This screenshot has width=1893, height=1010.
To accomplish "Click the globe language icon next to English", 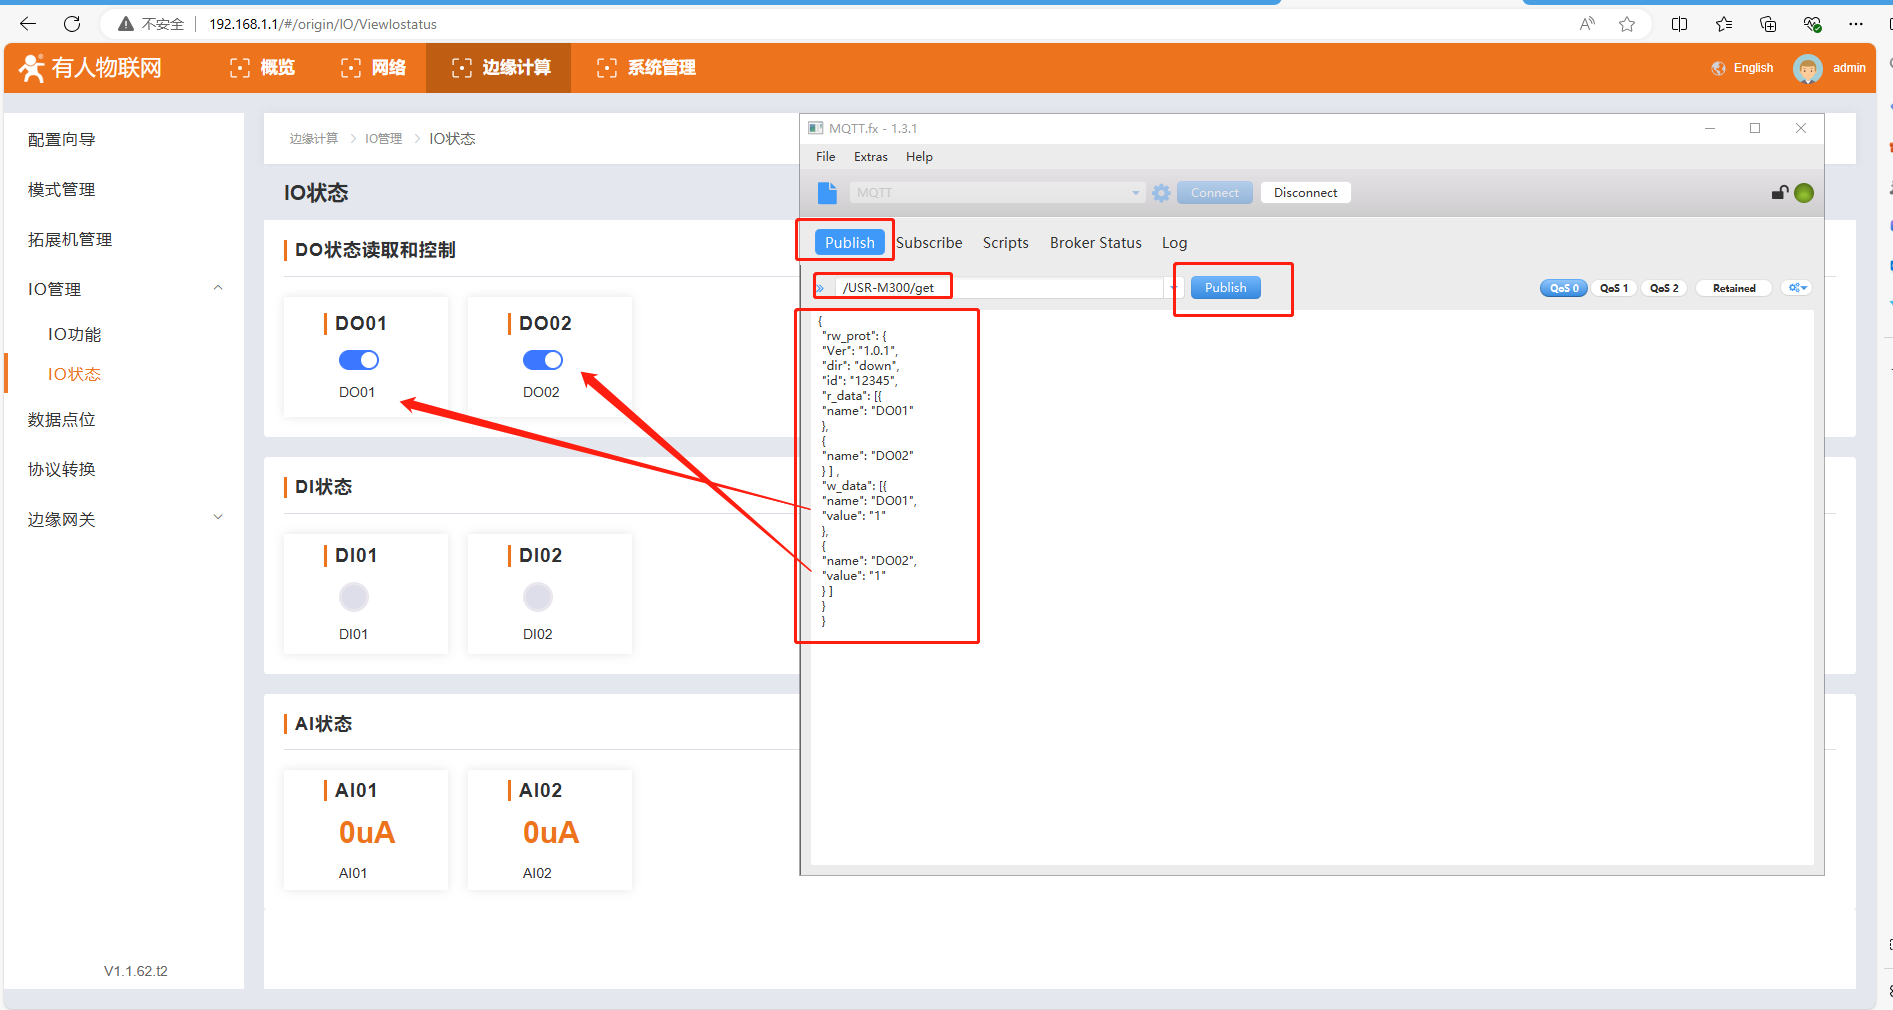I will click(x=1718, y=68).
